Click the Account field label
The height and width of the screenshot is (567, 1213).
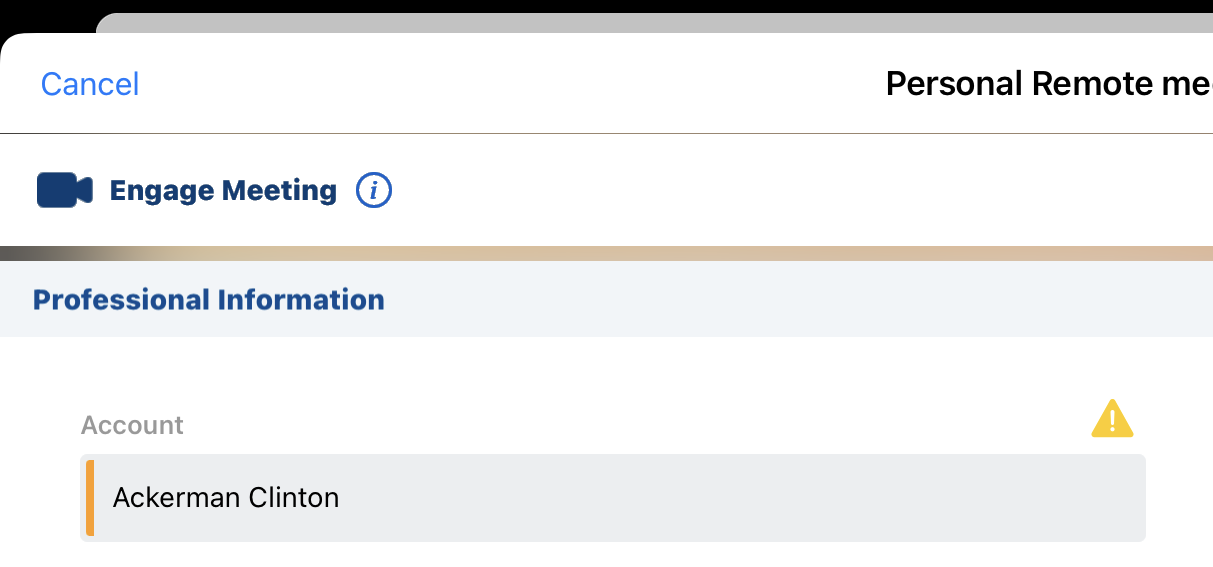pyautogui.click(x=132, y=425)
